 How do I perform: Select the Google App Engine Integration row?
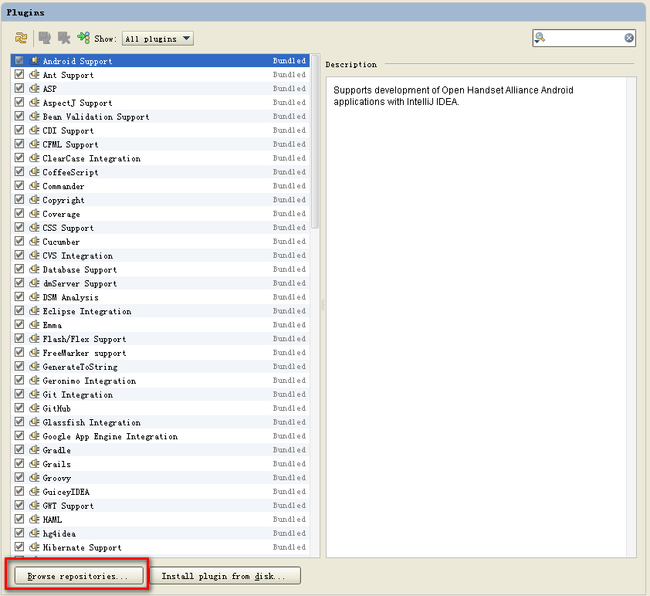point(160,436)
